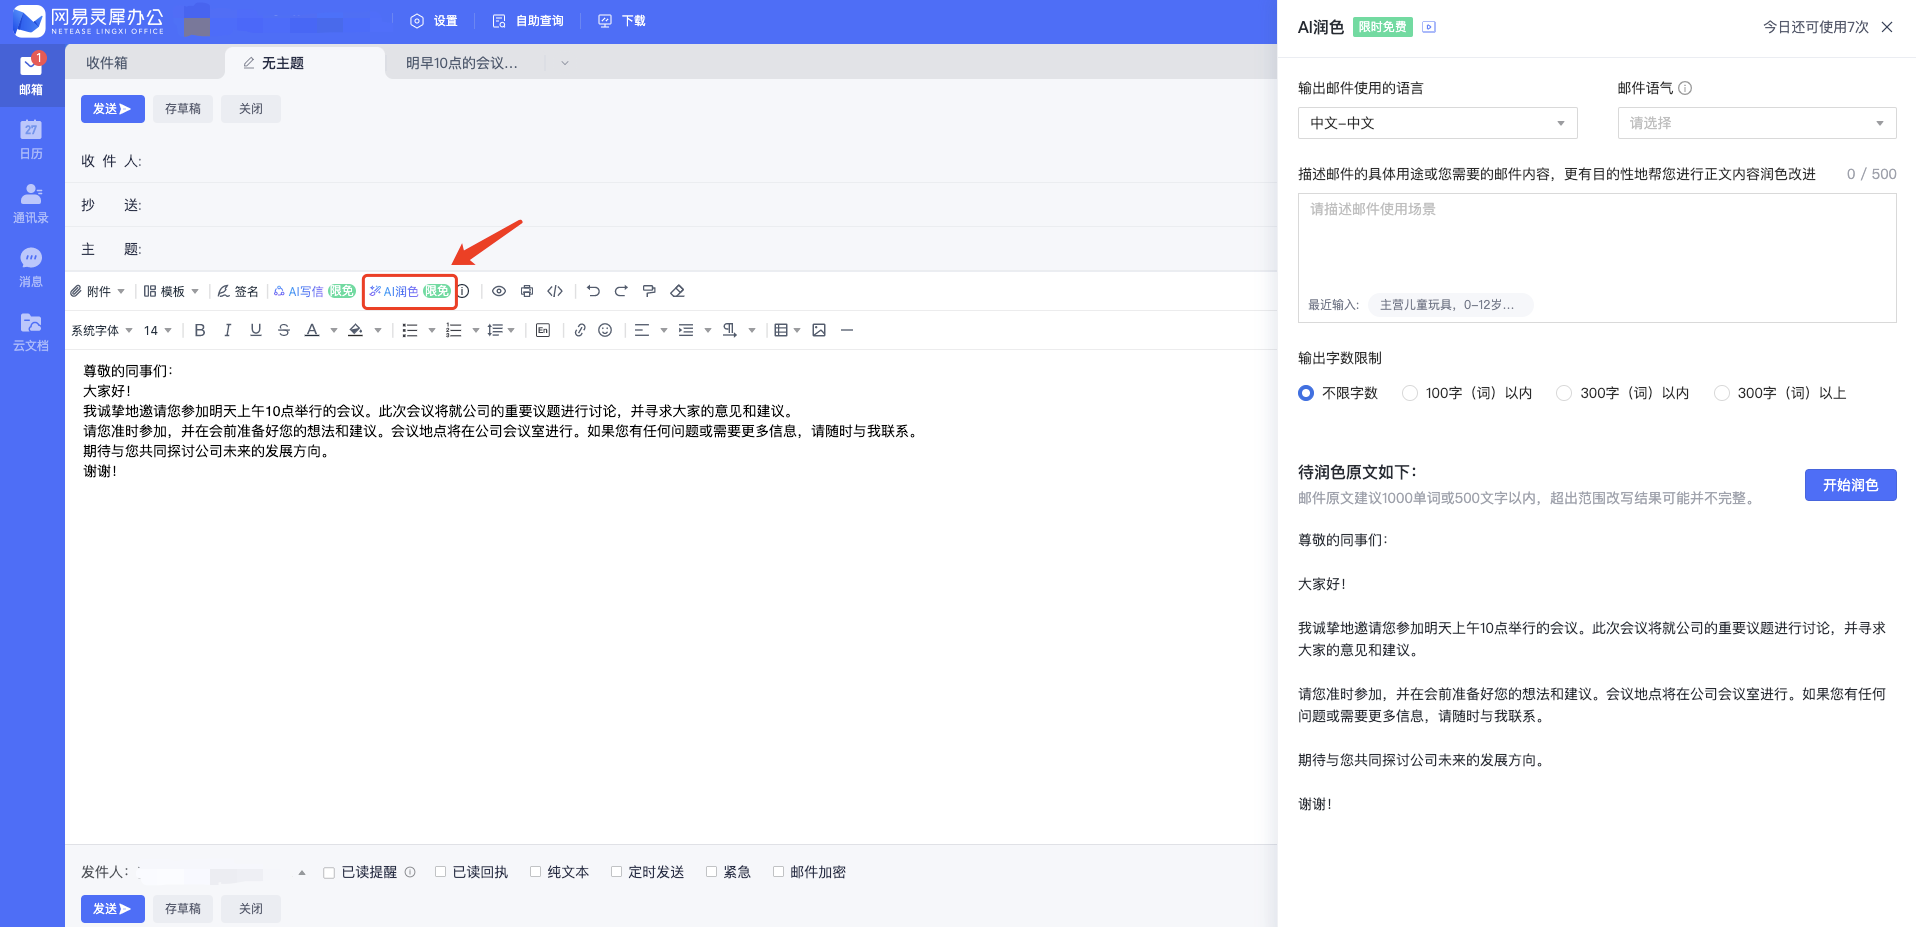Select the 100字（词）以内 radio option
Viewport: 1916px width, 927px height.
(x=1410, y=393)
